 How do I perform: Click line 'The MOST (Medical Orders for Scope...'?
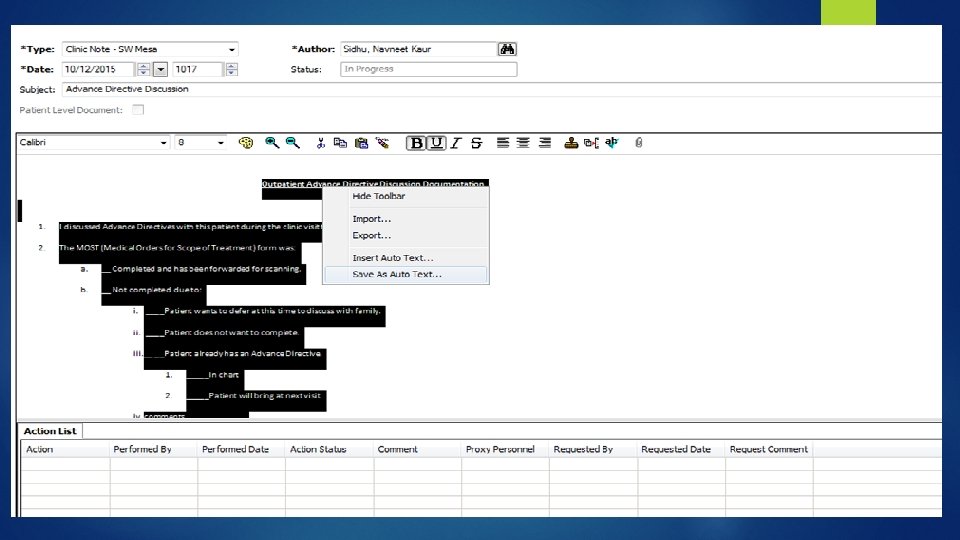point(177,248)
